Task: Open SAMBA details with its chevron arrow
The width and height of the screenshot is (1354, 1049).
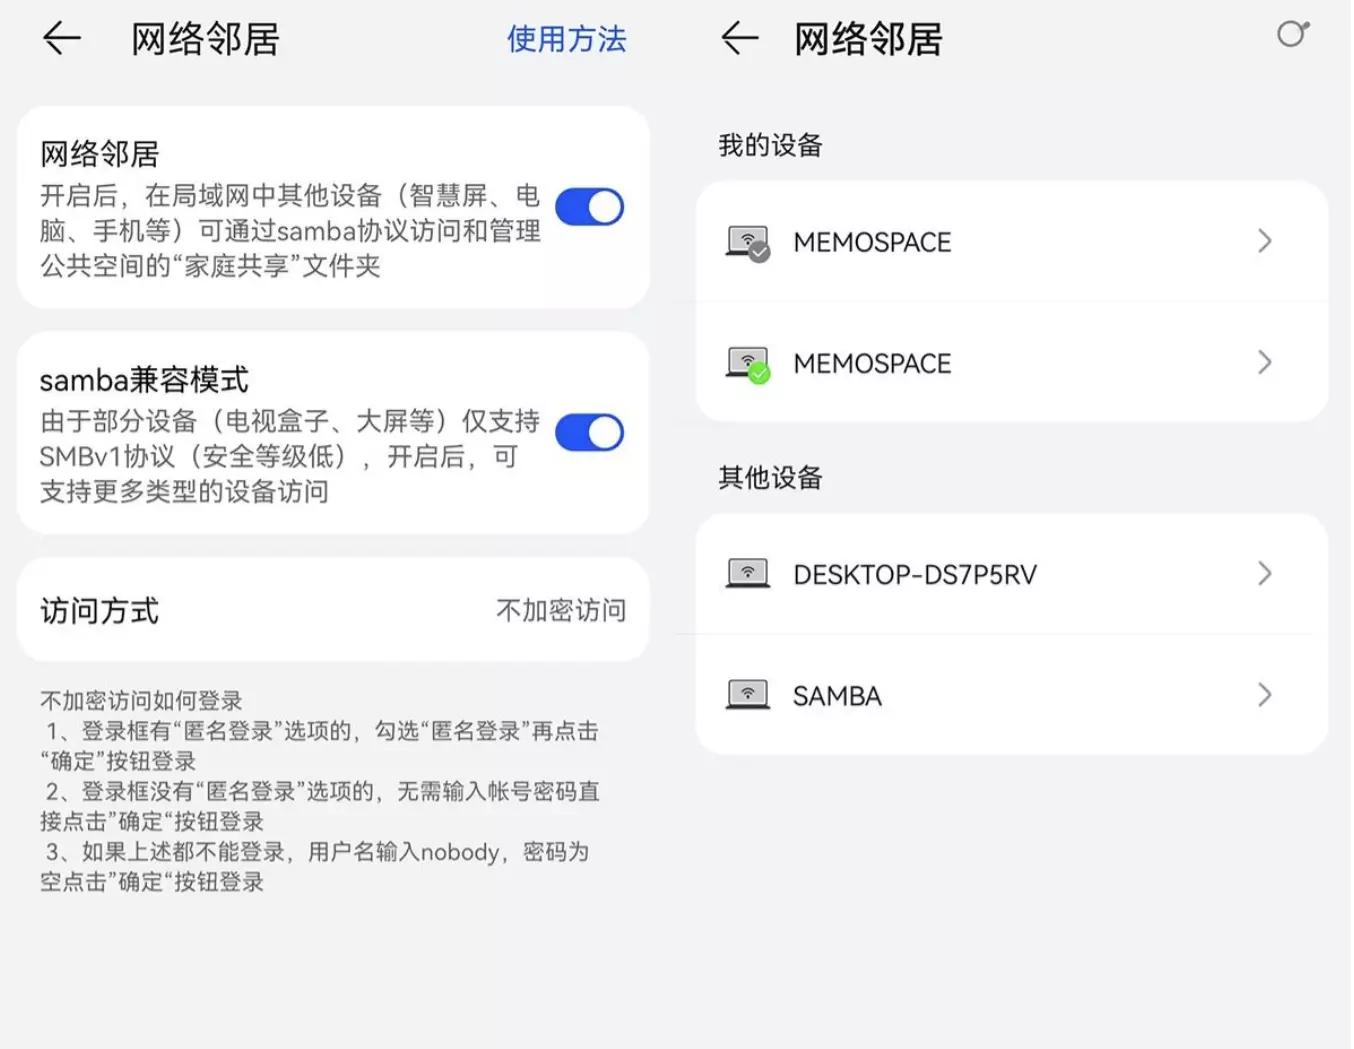Action: [1265, 694]
